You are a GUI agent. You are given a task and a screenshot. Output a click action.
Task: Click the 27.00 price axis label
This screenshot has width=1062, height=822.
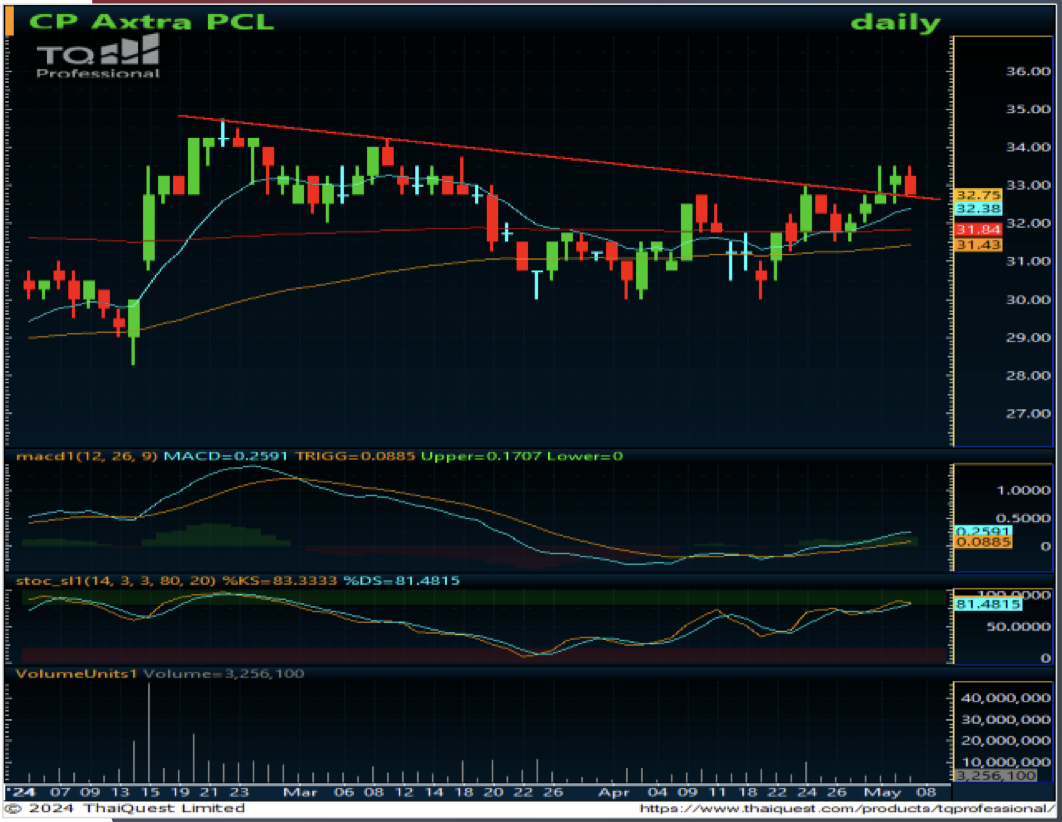(1027, 413)
